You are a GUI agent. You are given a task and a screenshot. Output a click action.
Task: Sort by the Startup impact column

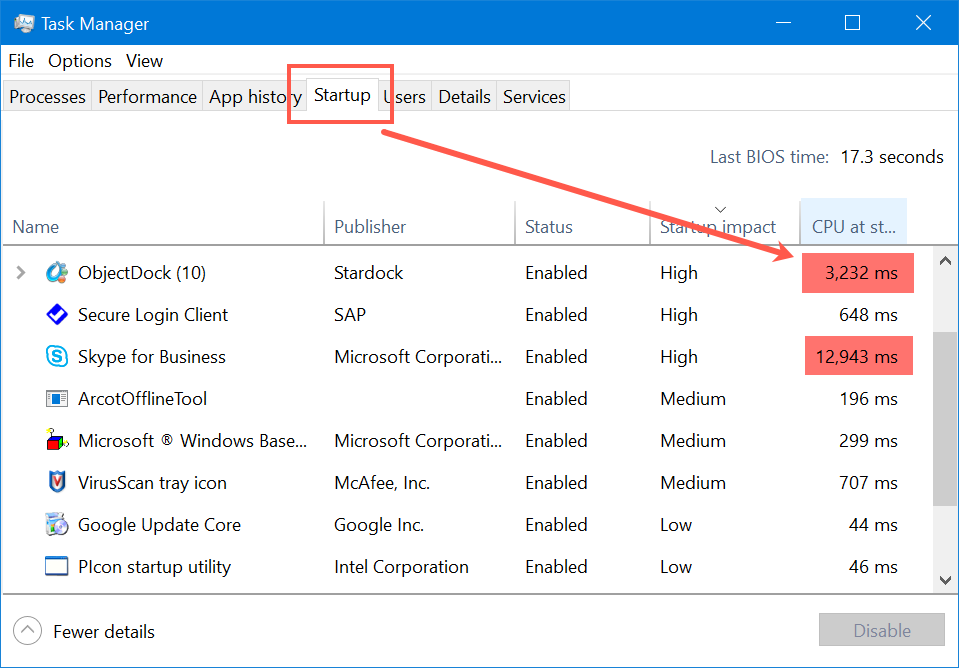coord(718,227)
